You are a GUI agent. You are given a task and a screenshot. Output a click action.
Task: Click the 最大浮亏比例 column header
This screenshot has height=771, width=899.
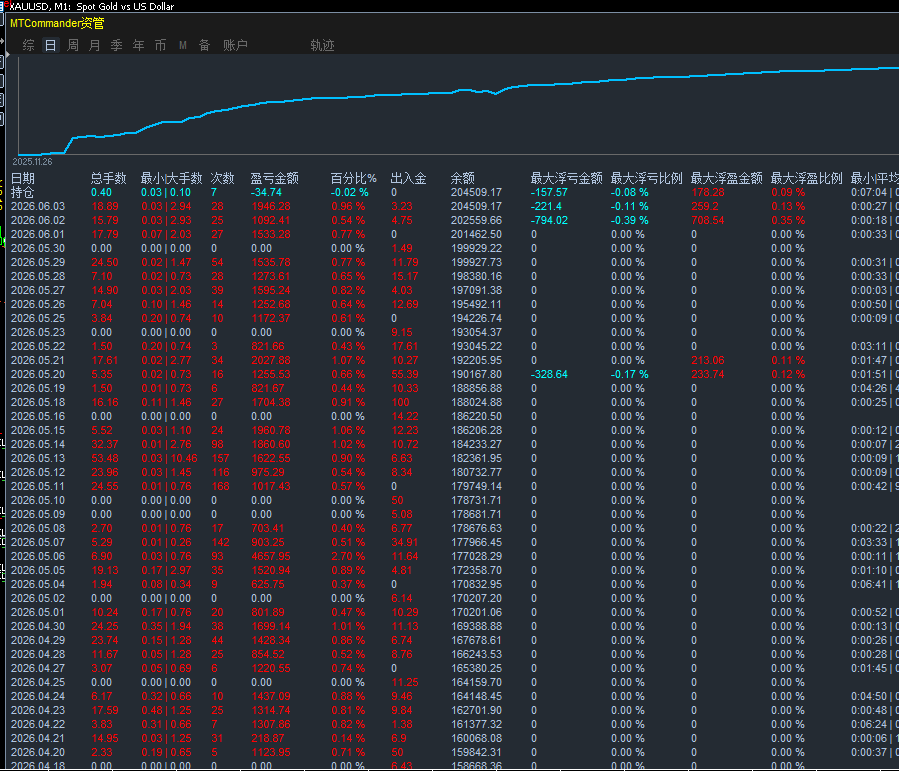(647, 178)
